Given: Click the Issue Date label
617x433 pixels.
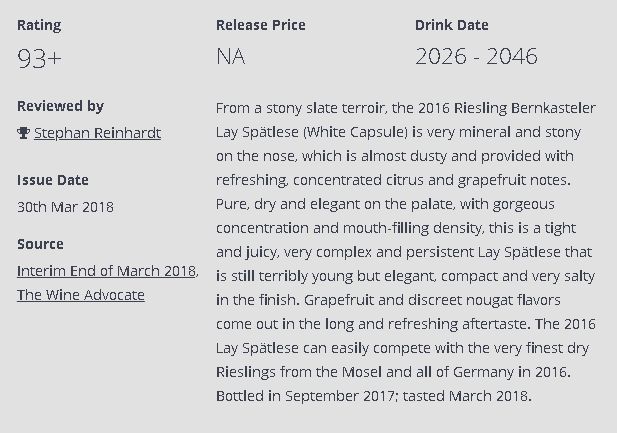Looking at the screenshot, I should click(x=53, y=180).
